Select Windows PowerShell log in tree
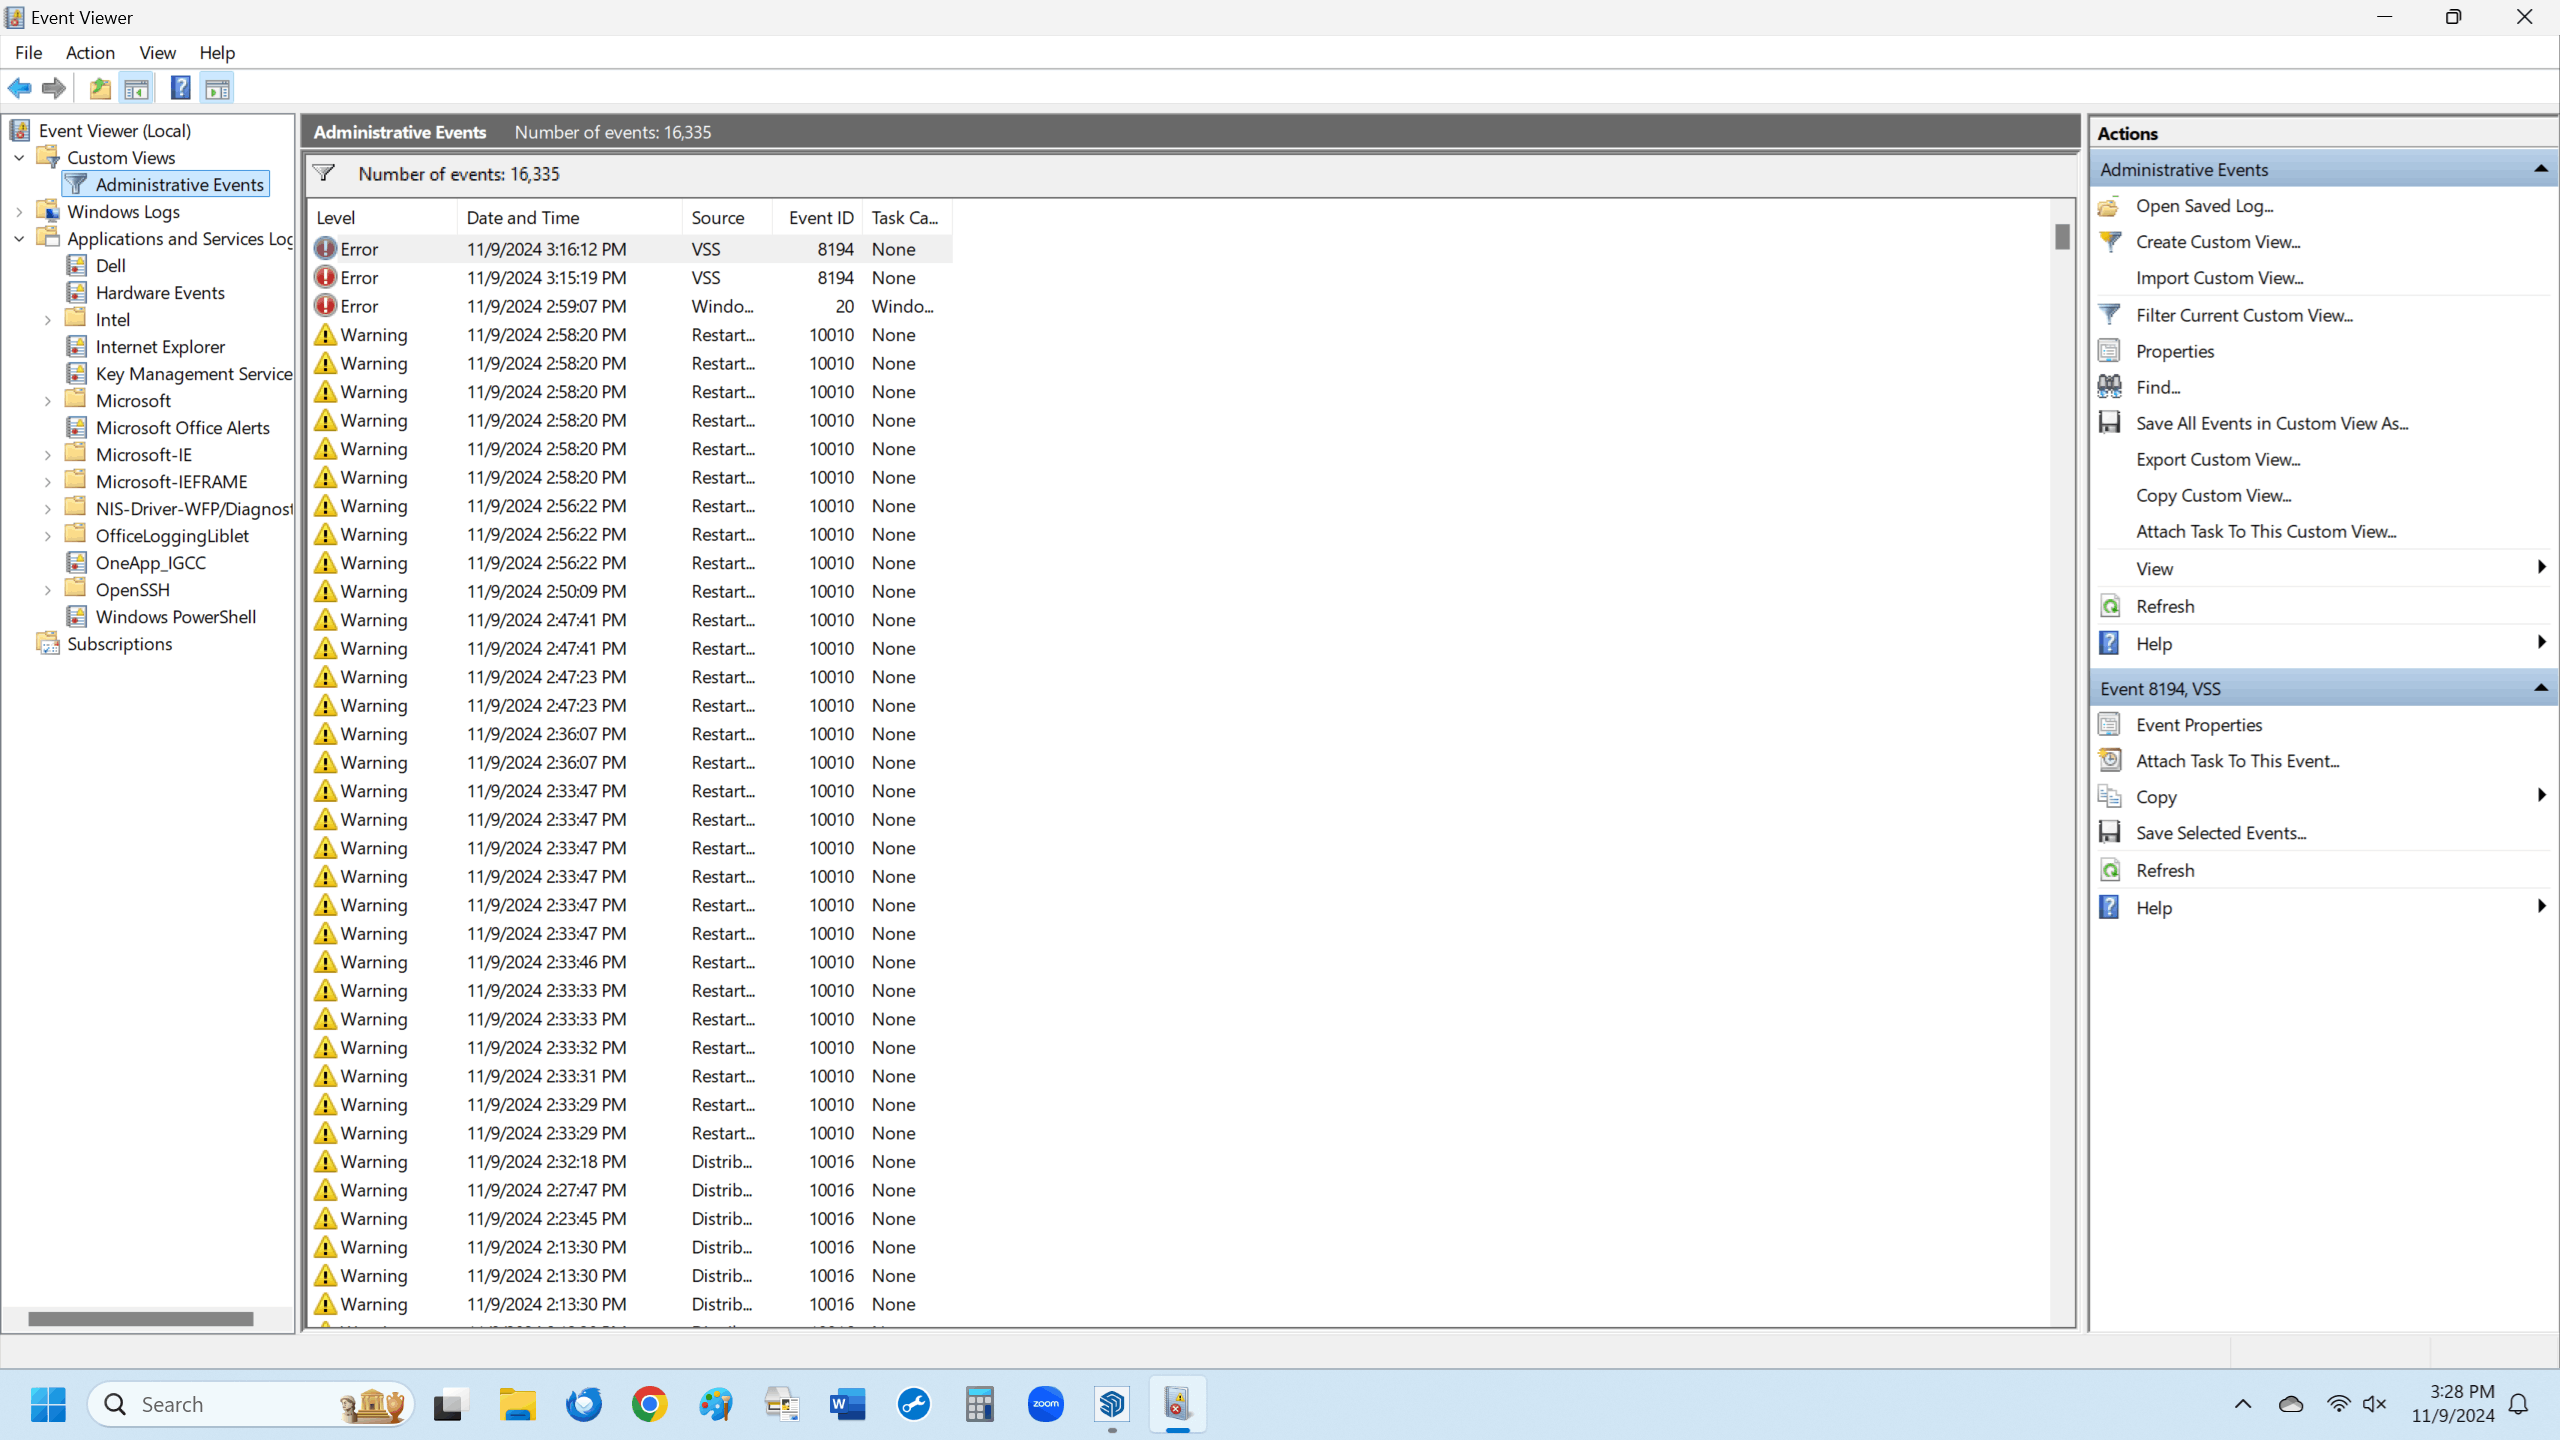2560x1440 pixels. pos(175,617)
